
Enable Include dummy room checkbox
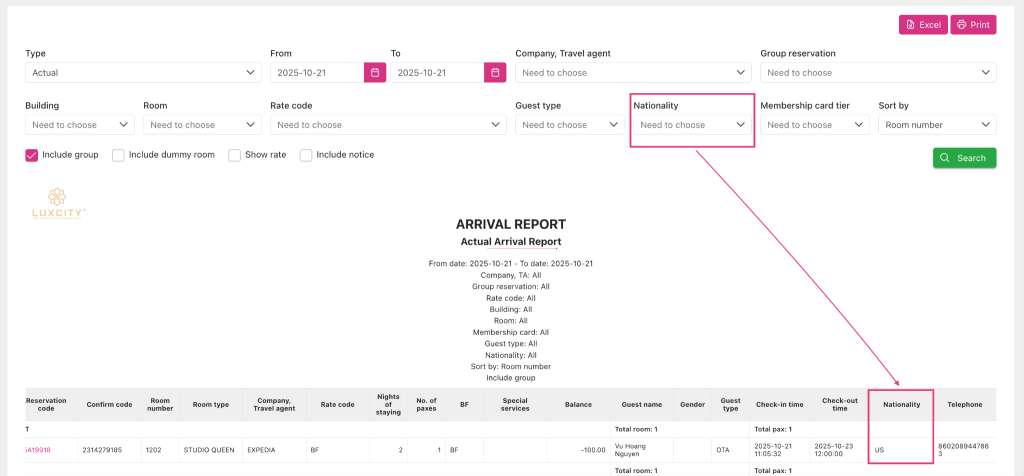pyautogui.click(x=119, y=155)
